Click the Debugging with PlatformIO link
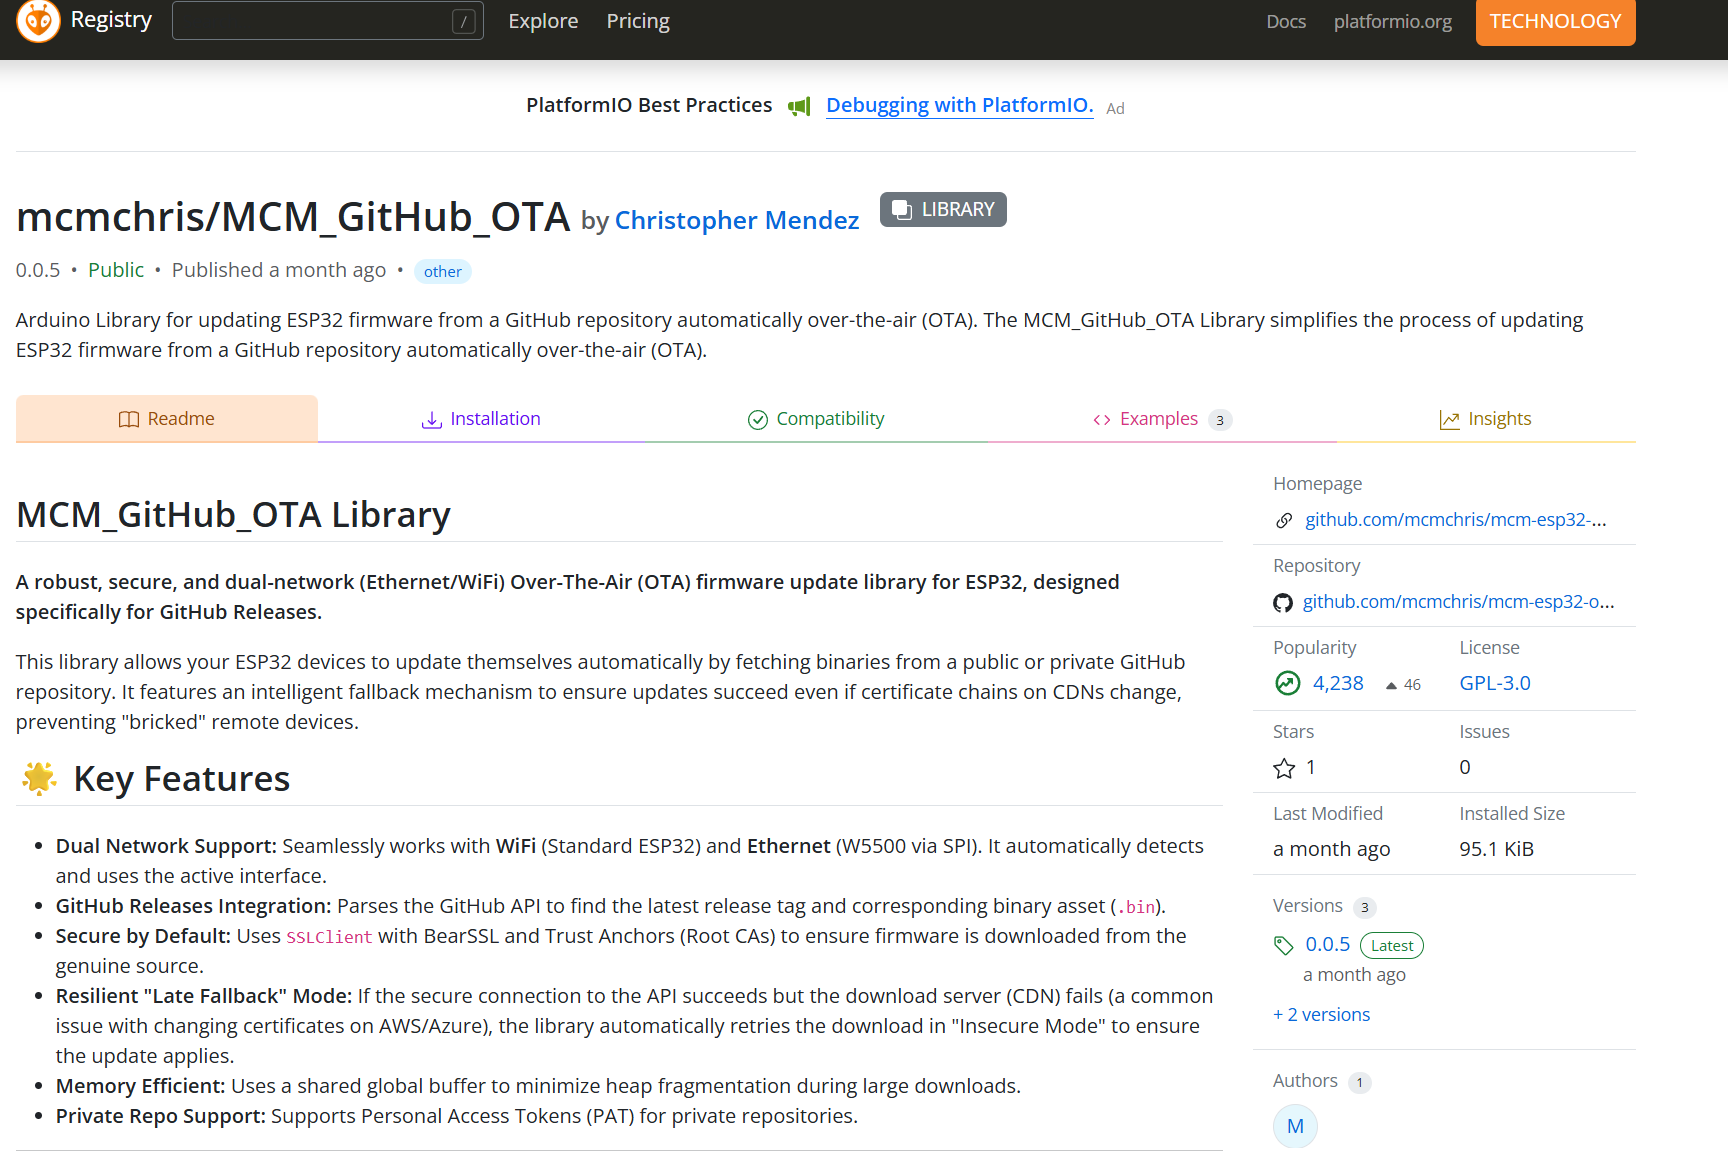 click(959, 106)
